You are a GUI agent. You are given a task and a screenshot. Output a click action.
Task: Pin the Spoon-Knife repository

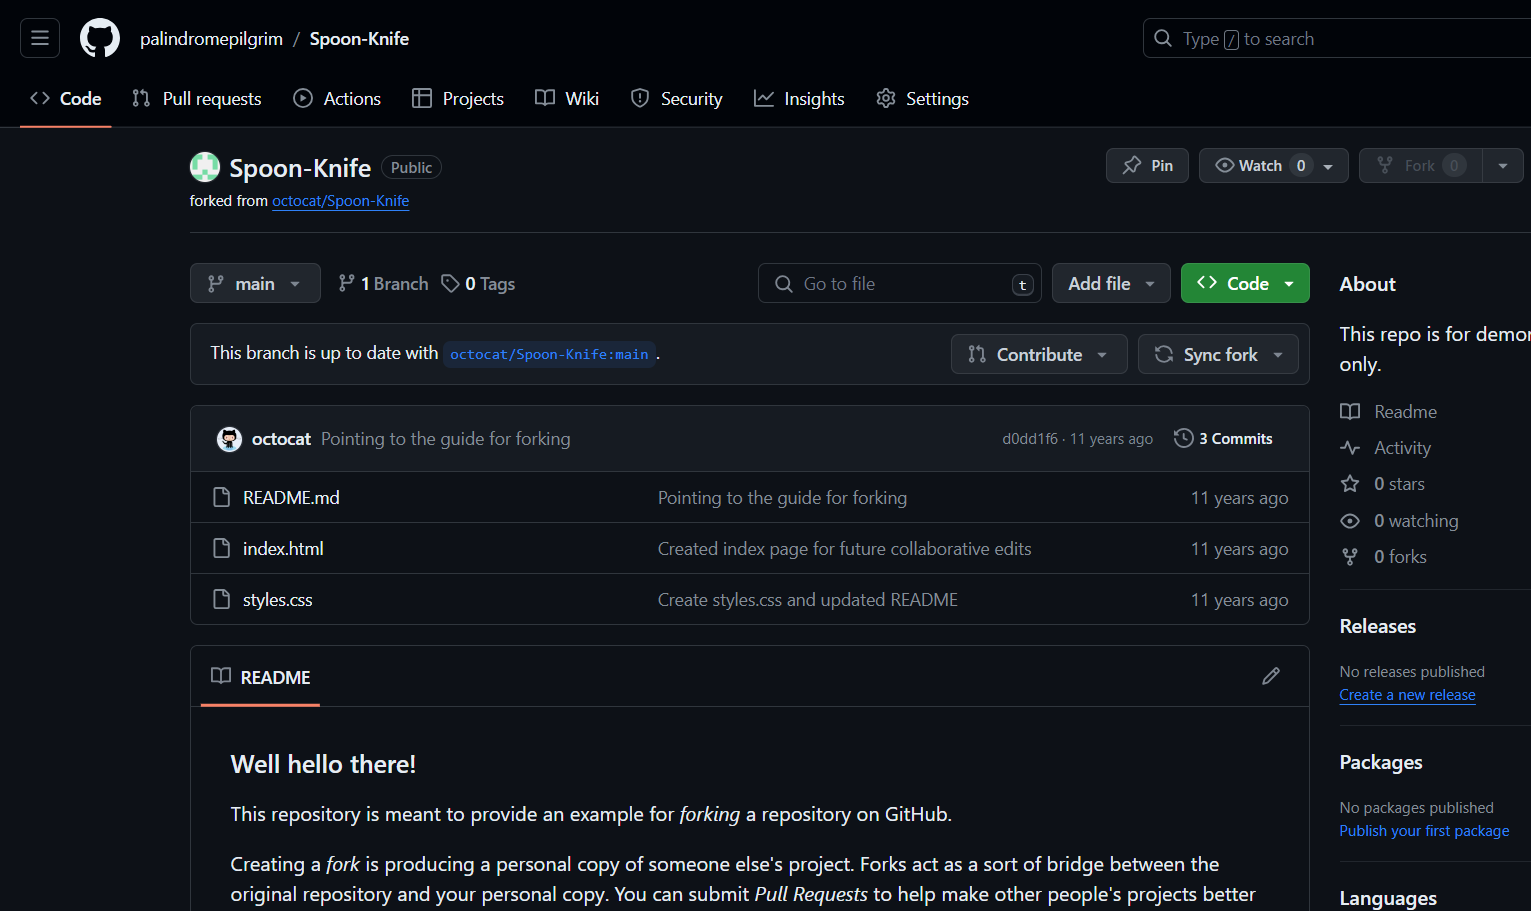1147,166
